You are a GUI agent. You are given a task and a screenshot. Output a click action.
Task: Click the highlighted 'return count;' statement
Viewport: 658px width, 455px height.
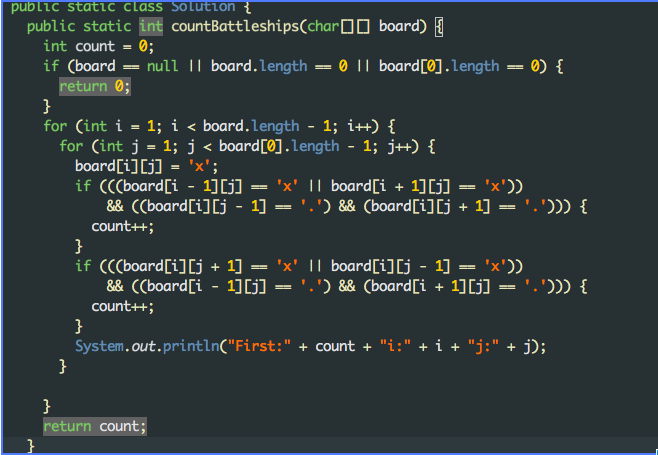(x=95, y=426)
